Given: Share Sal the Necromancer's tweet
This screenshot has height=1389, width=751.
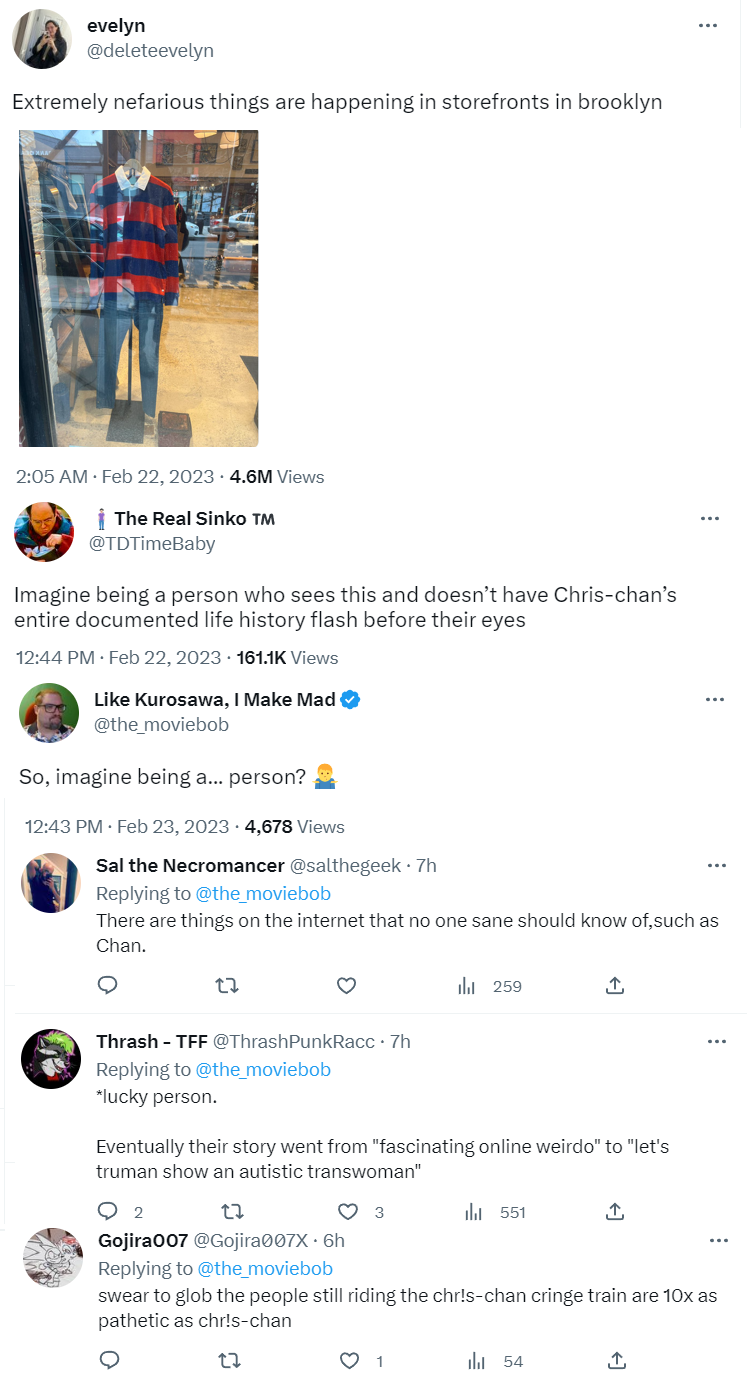Looking at the screenshot, I should 615,986.
